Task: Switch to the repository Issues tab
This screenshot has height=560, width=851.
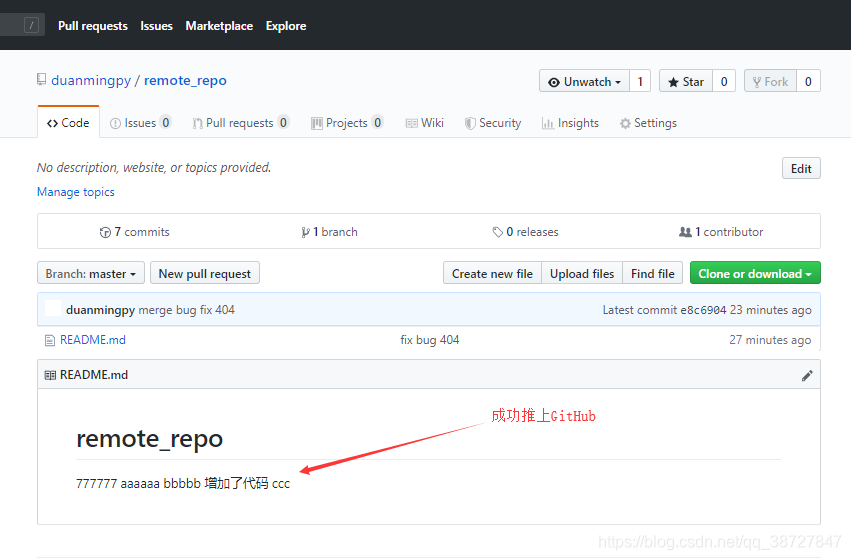Action: click(x=141, y=123)
